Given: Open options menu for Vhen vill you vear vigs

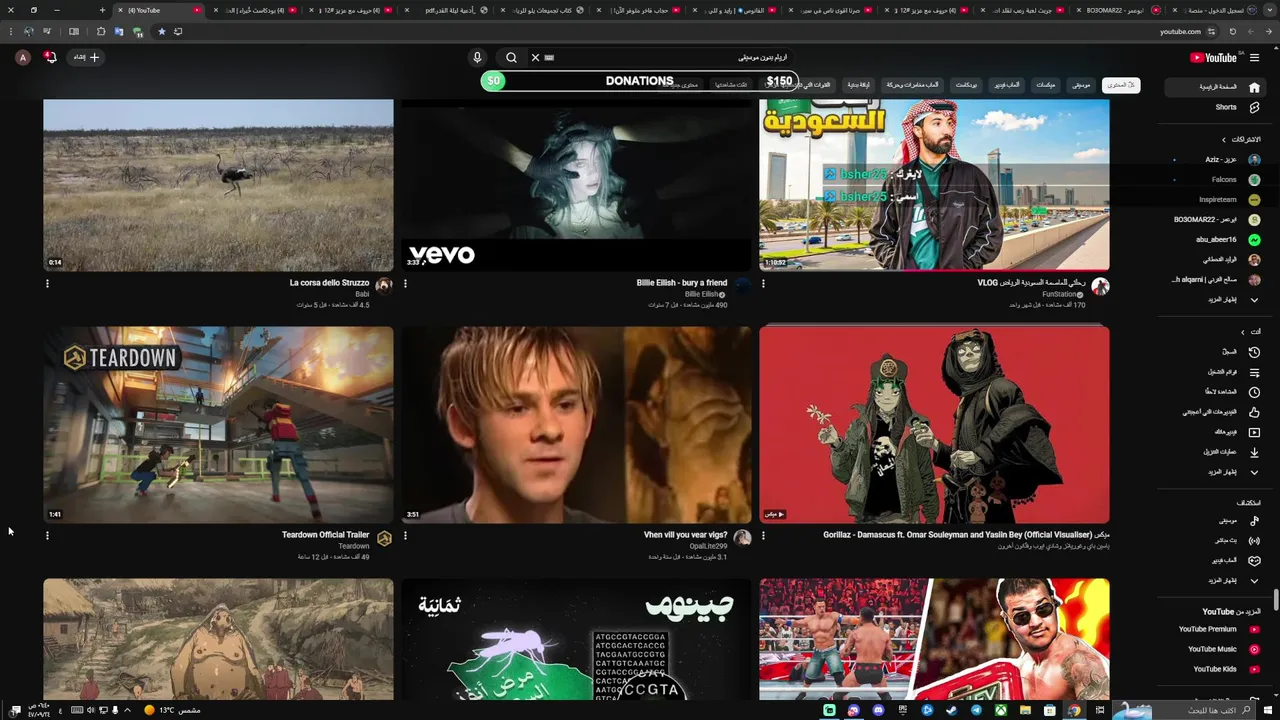Looking at the screenshot, I should click(x=405, y=536).
